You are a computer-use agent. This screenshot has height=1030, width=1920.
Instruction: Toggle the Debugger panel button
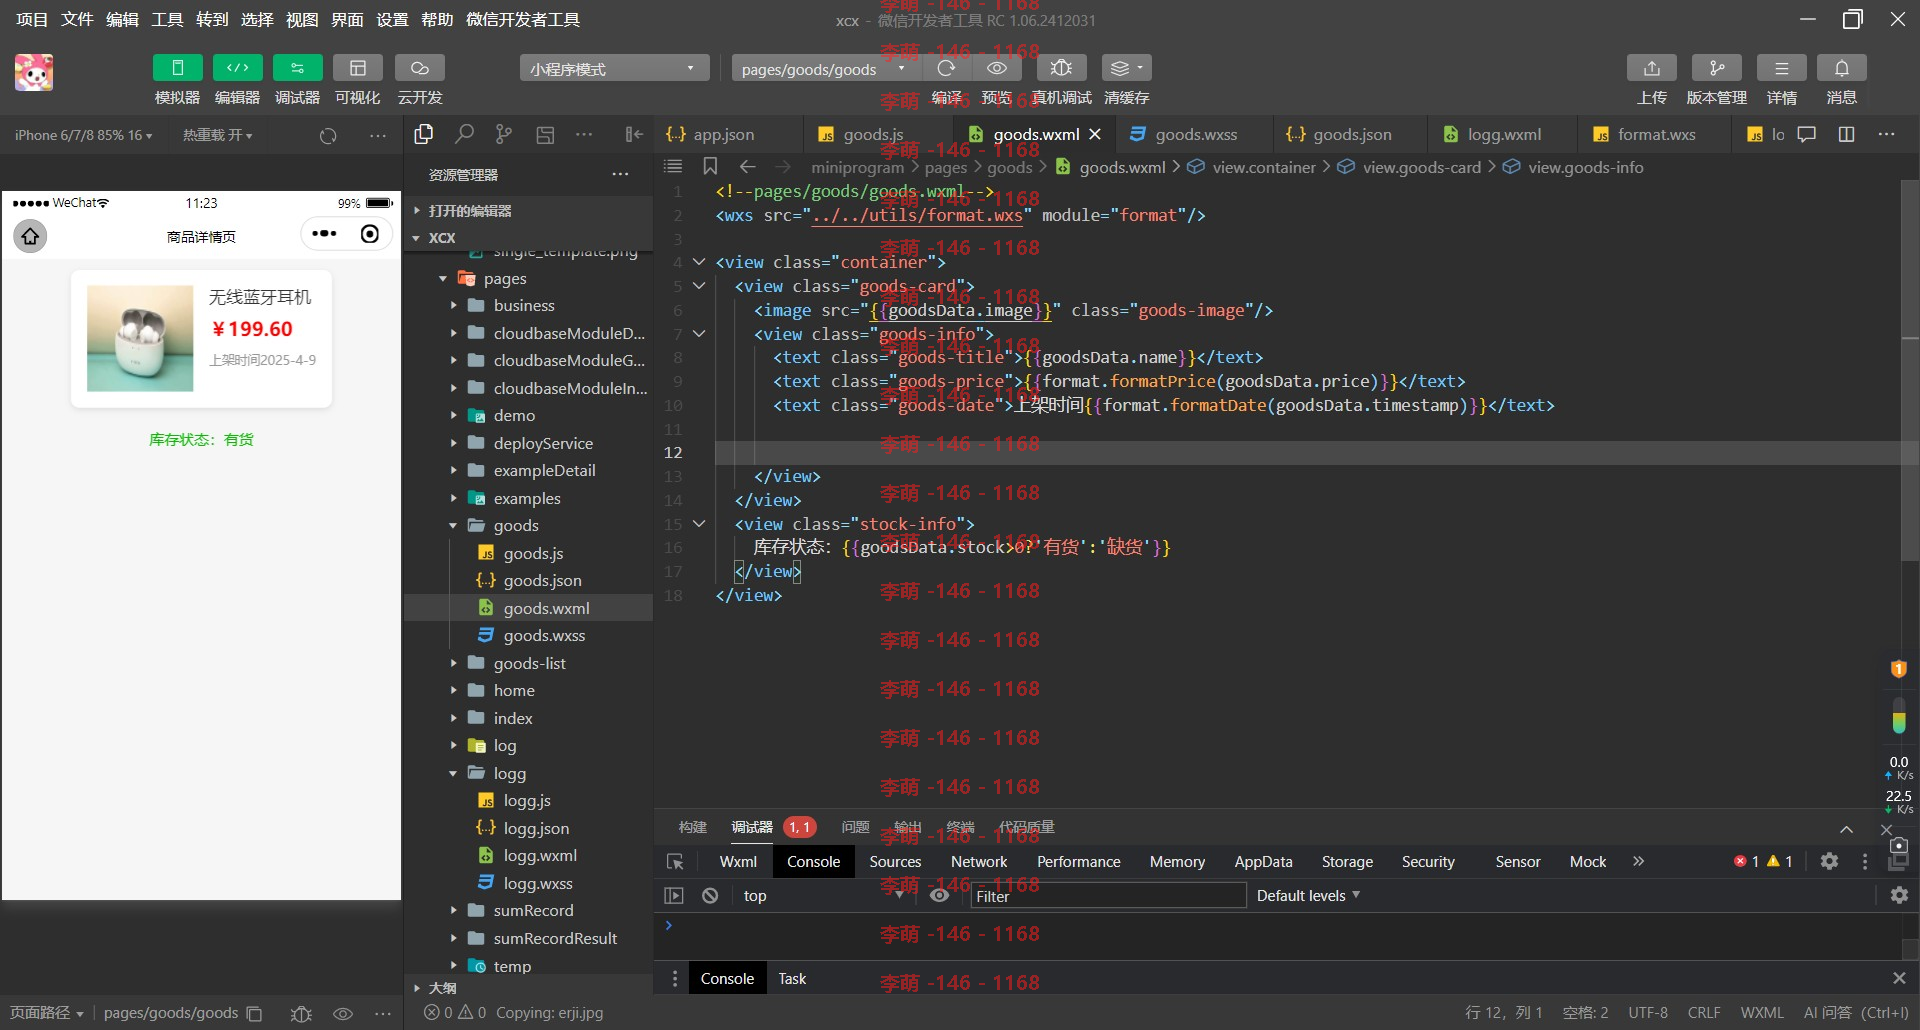point(297,68)
